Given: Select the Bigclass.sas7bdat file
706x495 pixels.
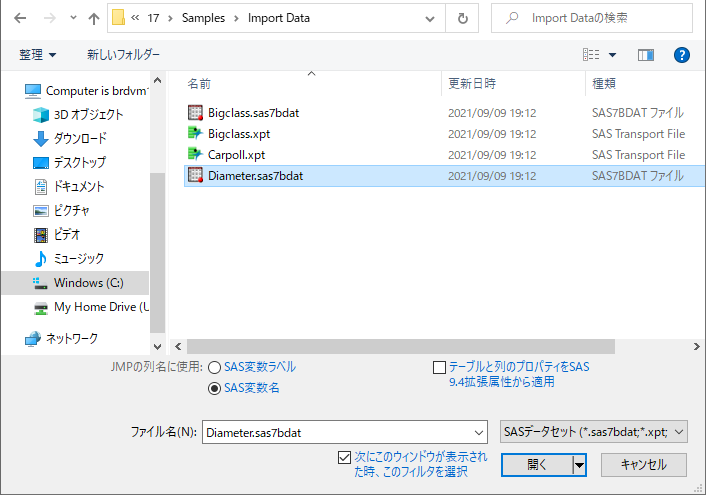Looking at the screenshot, I should [253, 113].
